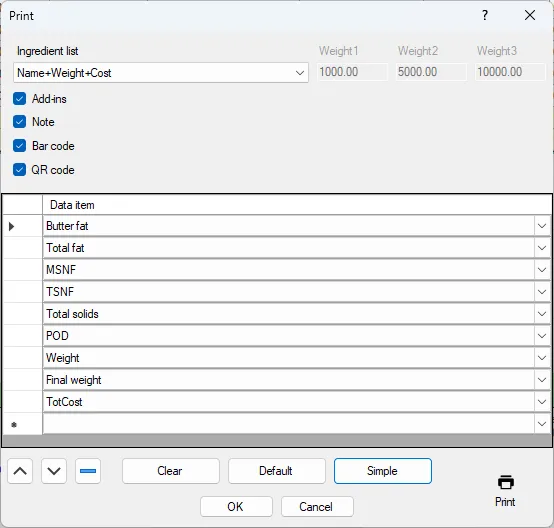
Task: Expand the Total solids dropdown arrow
Action: click(x=542, y=314)
